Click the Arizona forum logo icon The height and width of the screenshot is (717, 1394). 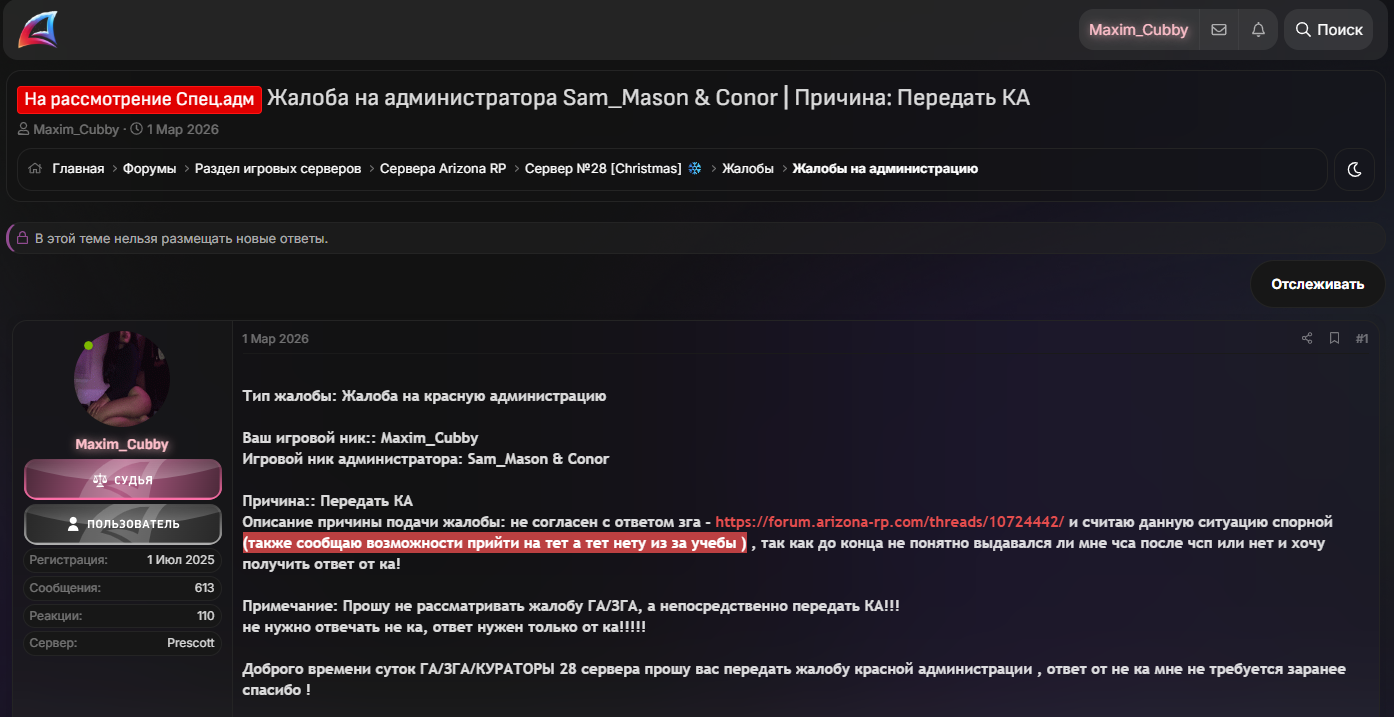(38, 29)
